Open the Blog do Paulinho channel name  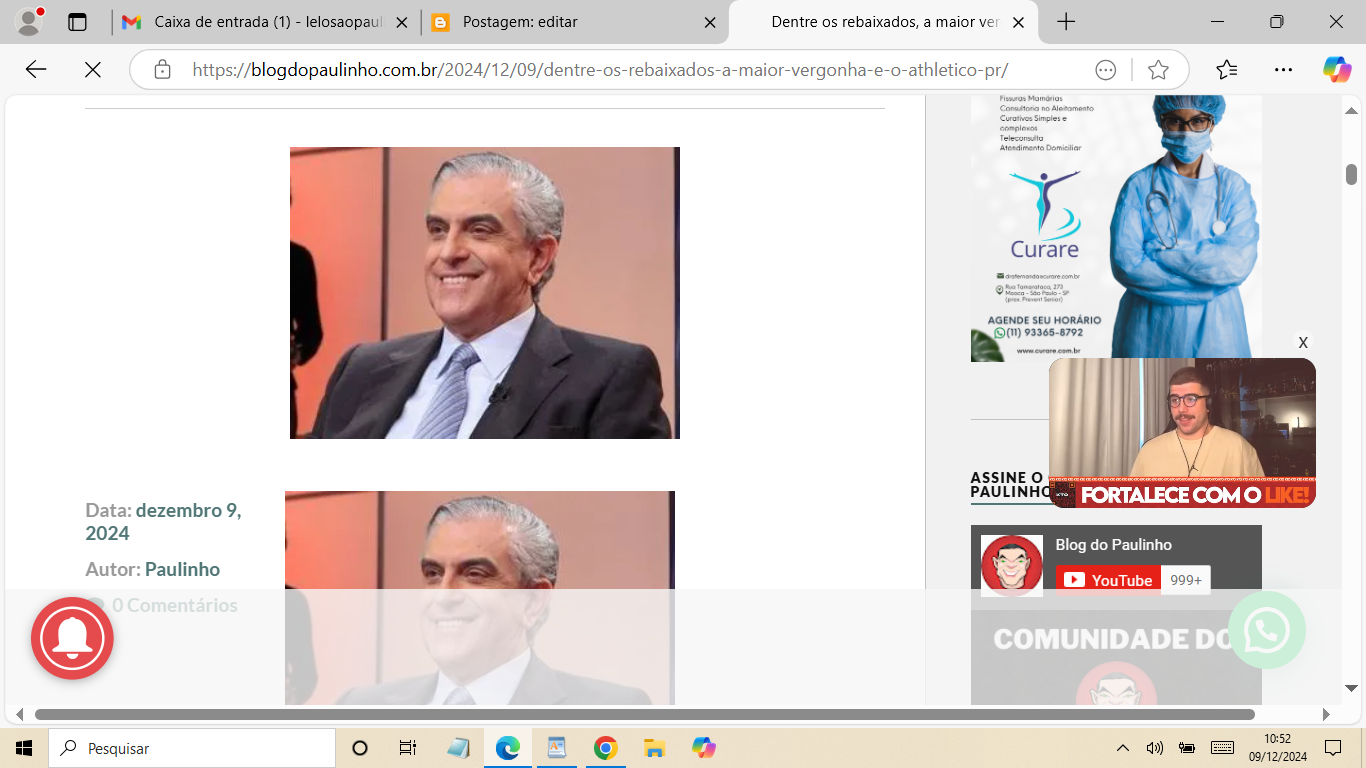tap(1113, 545)
